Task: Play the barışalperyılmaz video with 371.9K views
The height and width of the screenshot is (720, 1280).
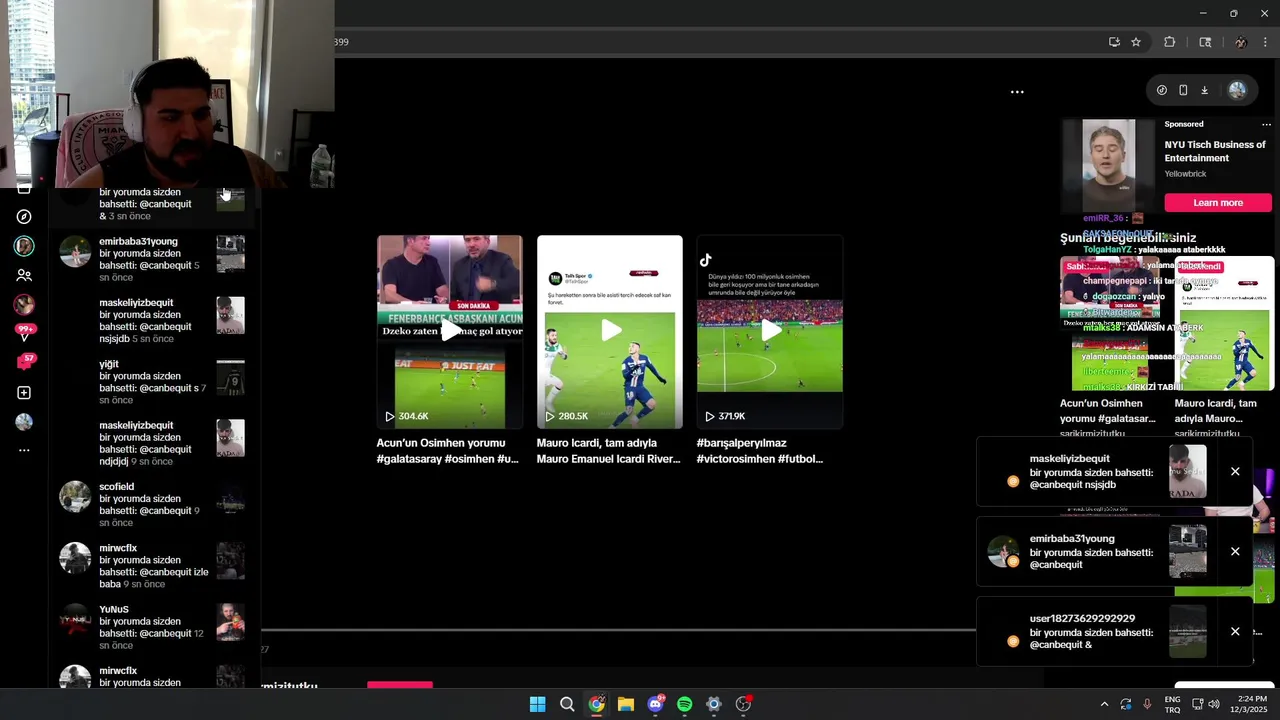Action: click(770, 332)
